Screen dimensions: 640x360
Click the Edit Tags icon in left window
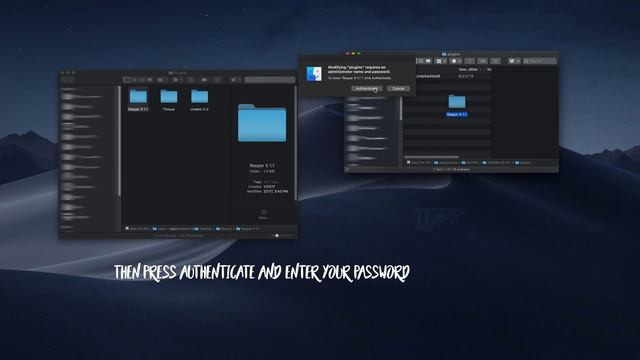coord(204,80)
